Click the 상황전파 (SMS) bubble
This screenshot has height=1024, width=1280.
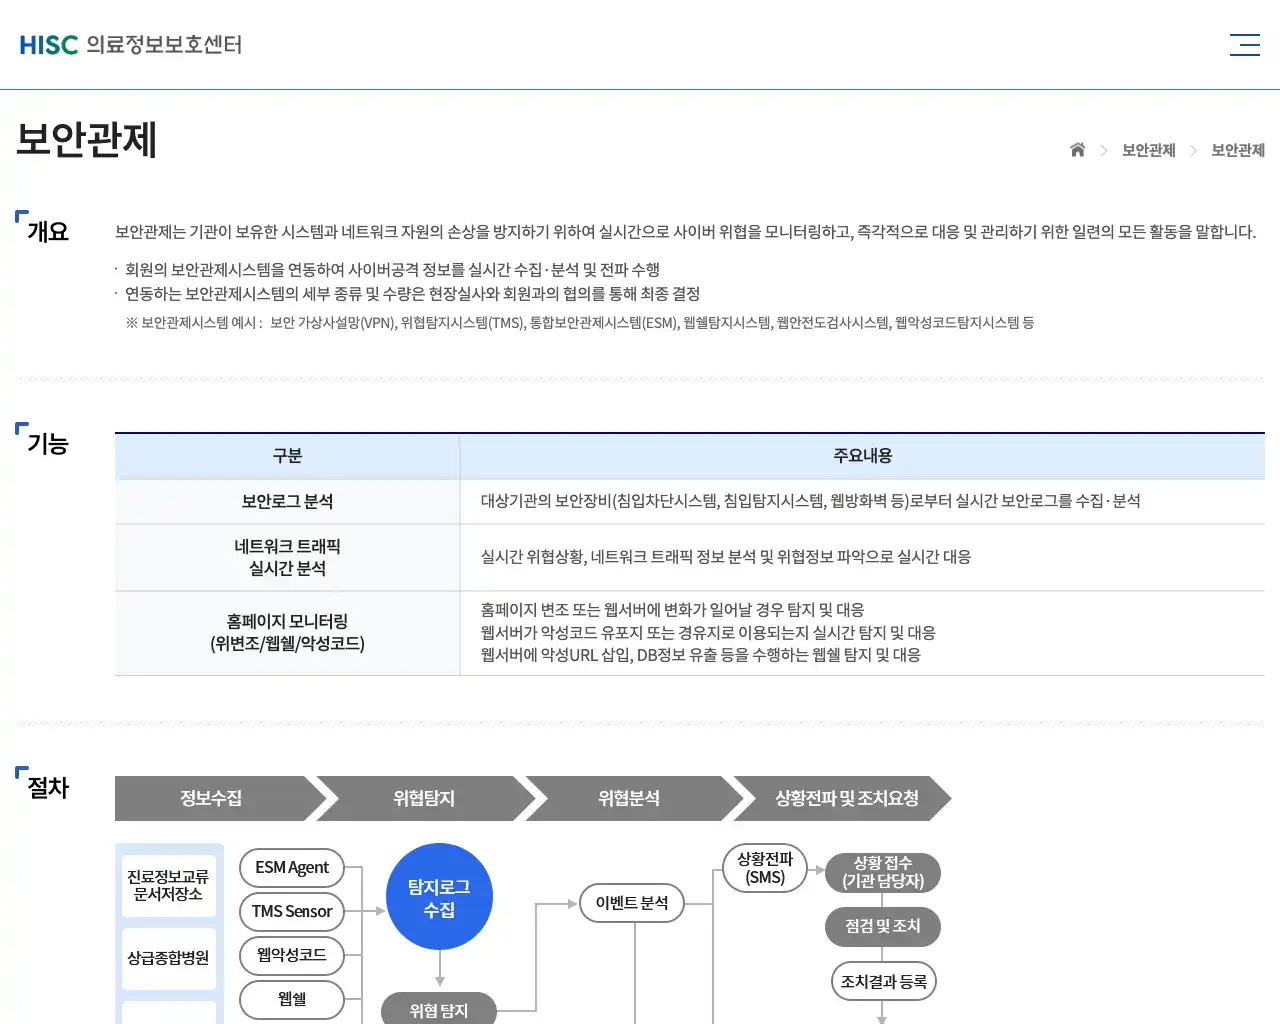click(765, 869)
